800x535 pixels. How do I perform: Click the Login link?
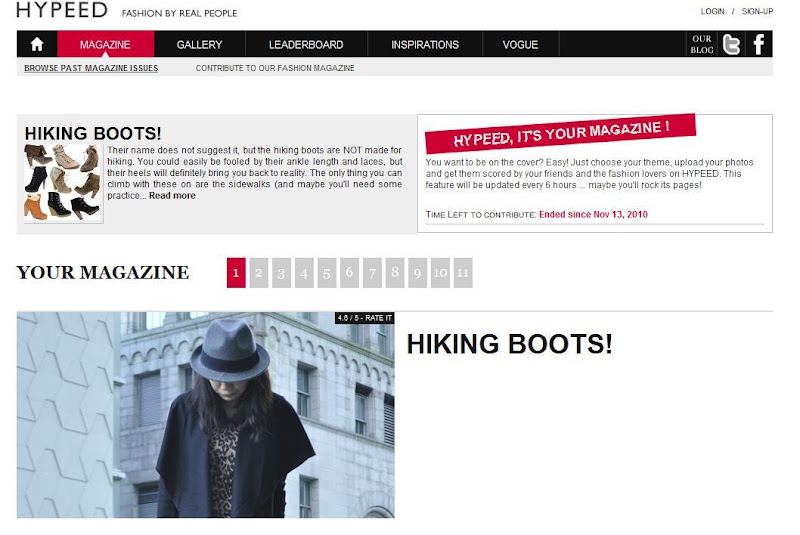click(712, 11)
